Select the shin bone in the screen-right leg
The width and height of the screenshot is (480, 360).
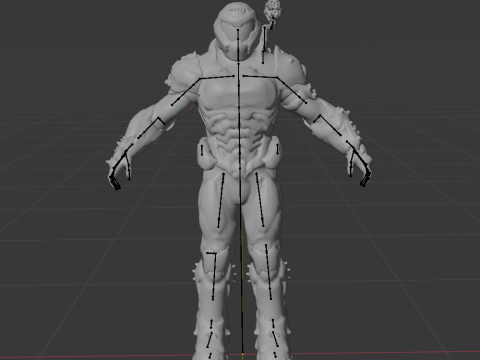[x=268, y=271]
